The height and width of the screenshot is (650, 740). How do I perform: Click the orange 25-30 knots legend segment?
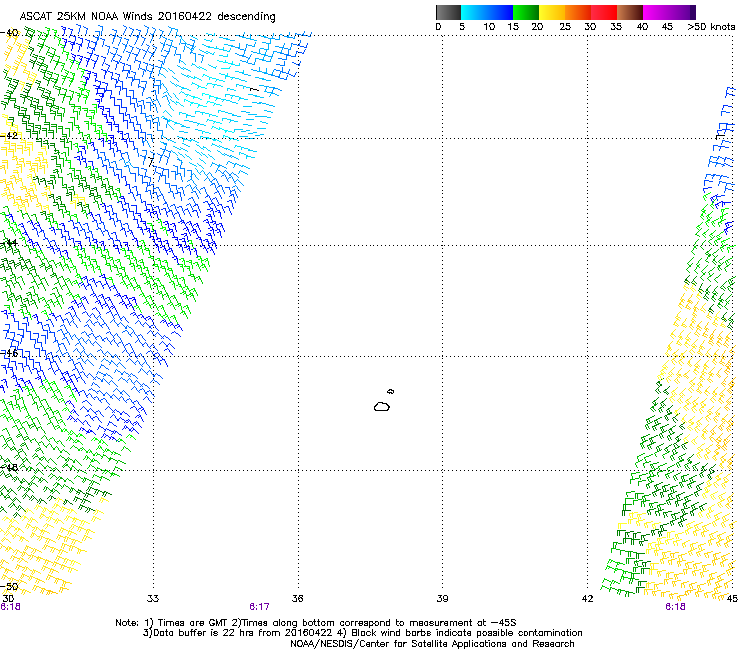[x=578, y=12]
